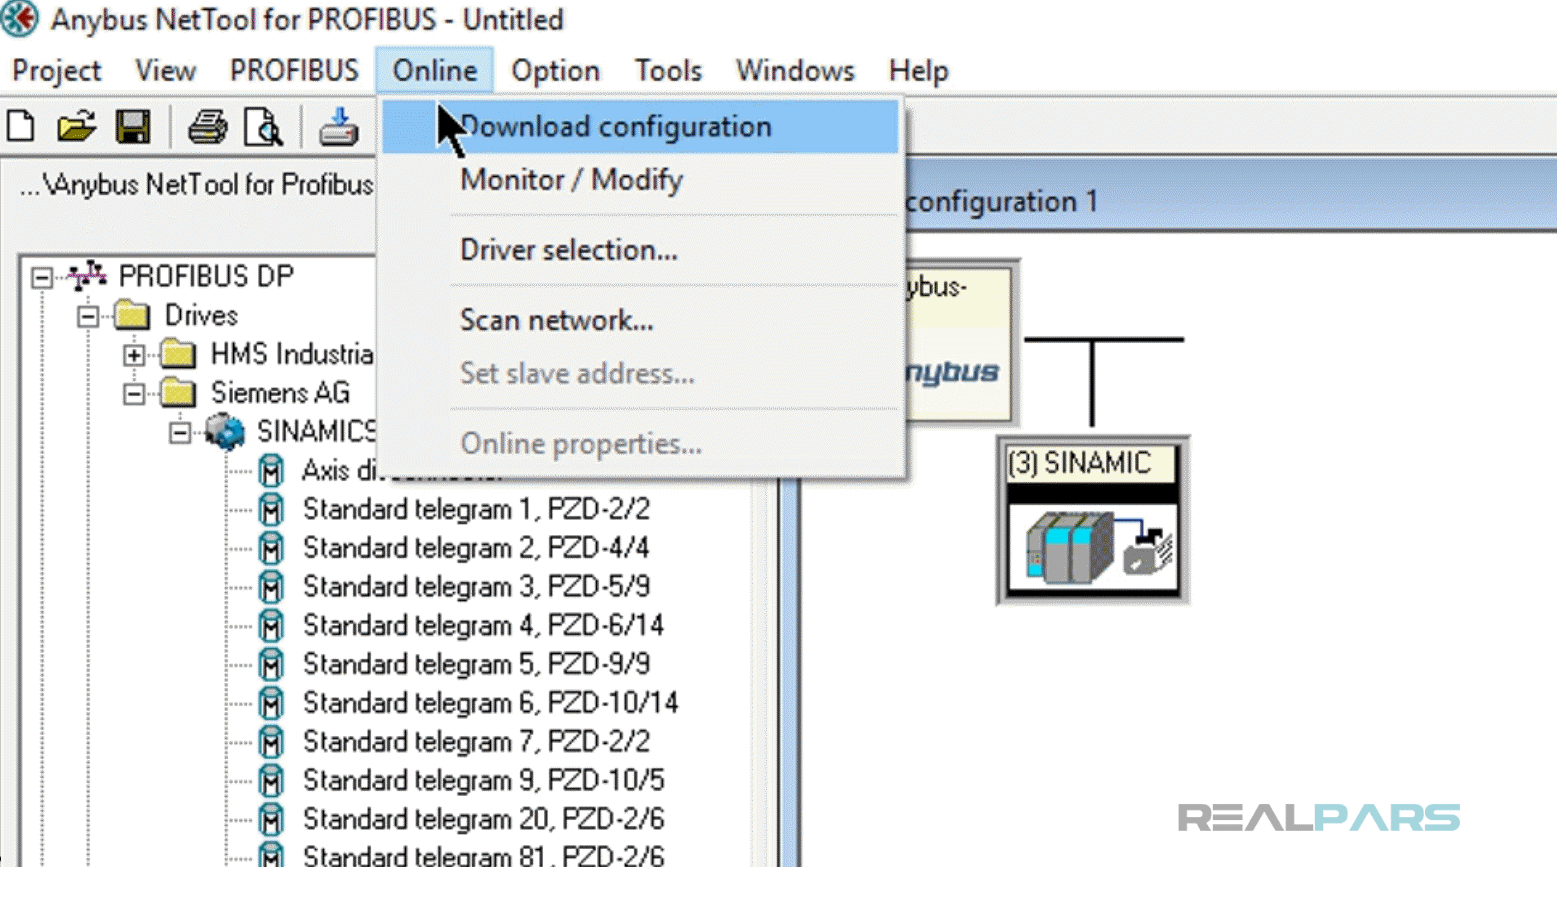Click Download configuration in the Online menu

coord(617,126)
